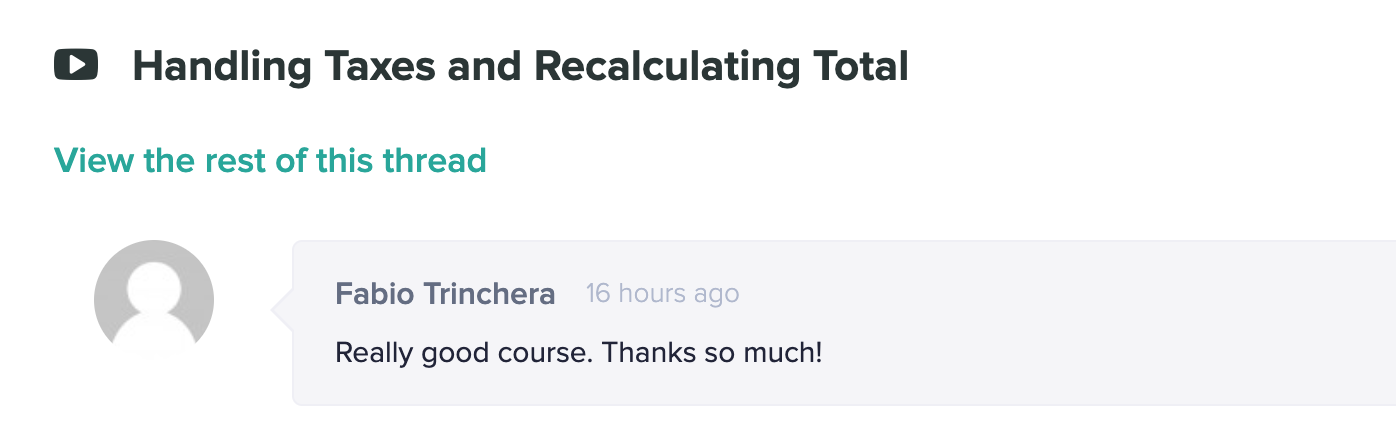This screenshot has height=434, width=1396.
Task: Click View the rest of this thread
Action: pyautogui.click(x=270, y=160)
